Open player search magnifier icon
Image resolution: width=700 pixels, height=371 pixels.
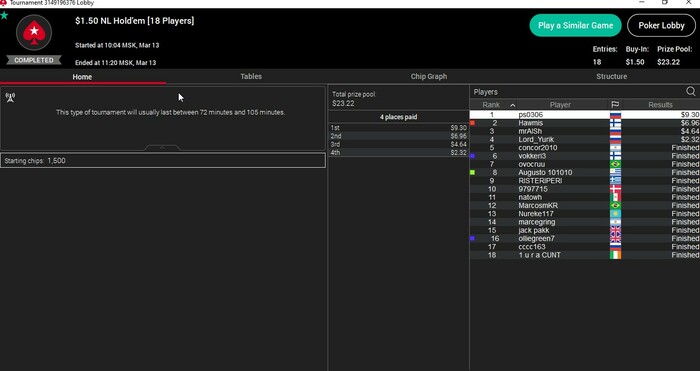click(691, 92)
